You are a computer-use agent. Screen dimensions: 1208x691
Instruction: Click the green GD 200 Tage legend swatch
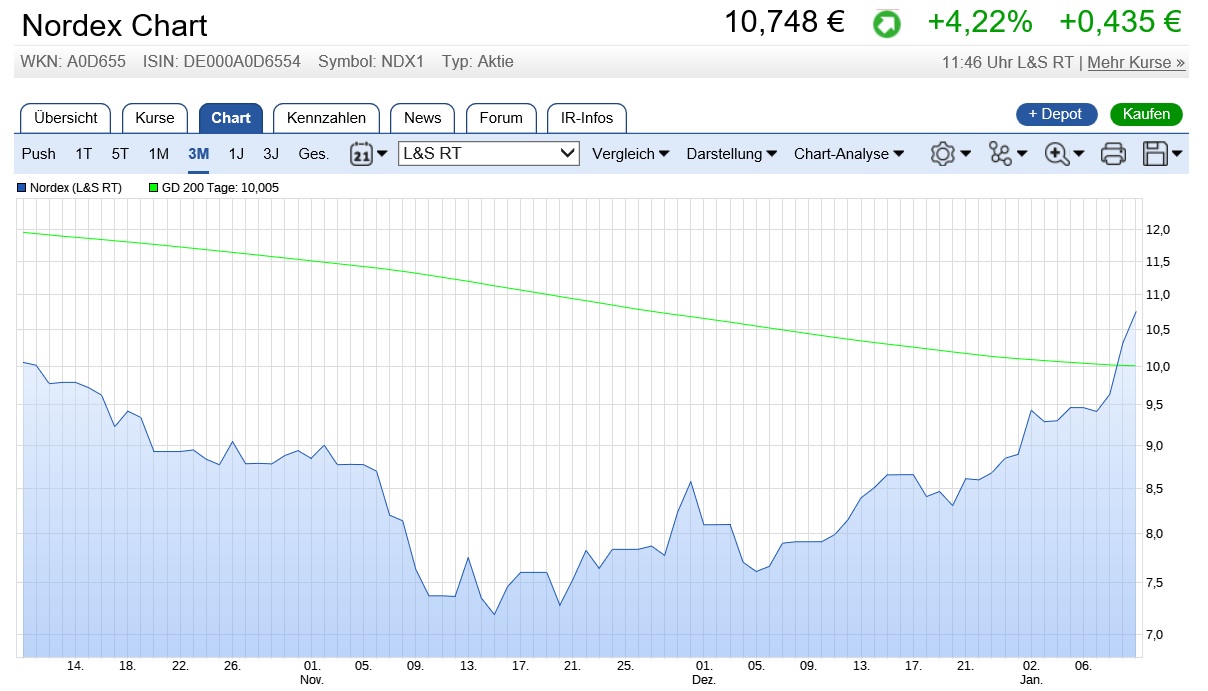tap(153, 188)
